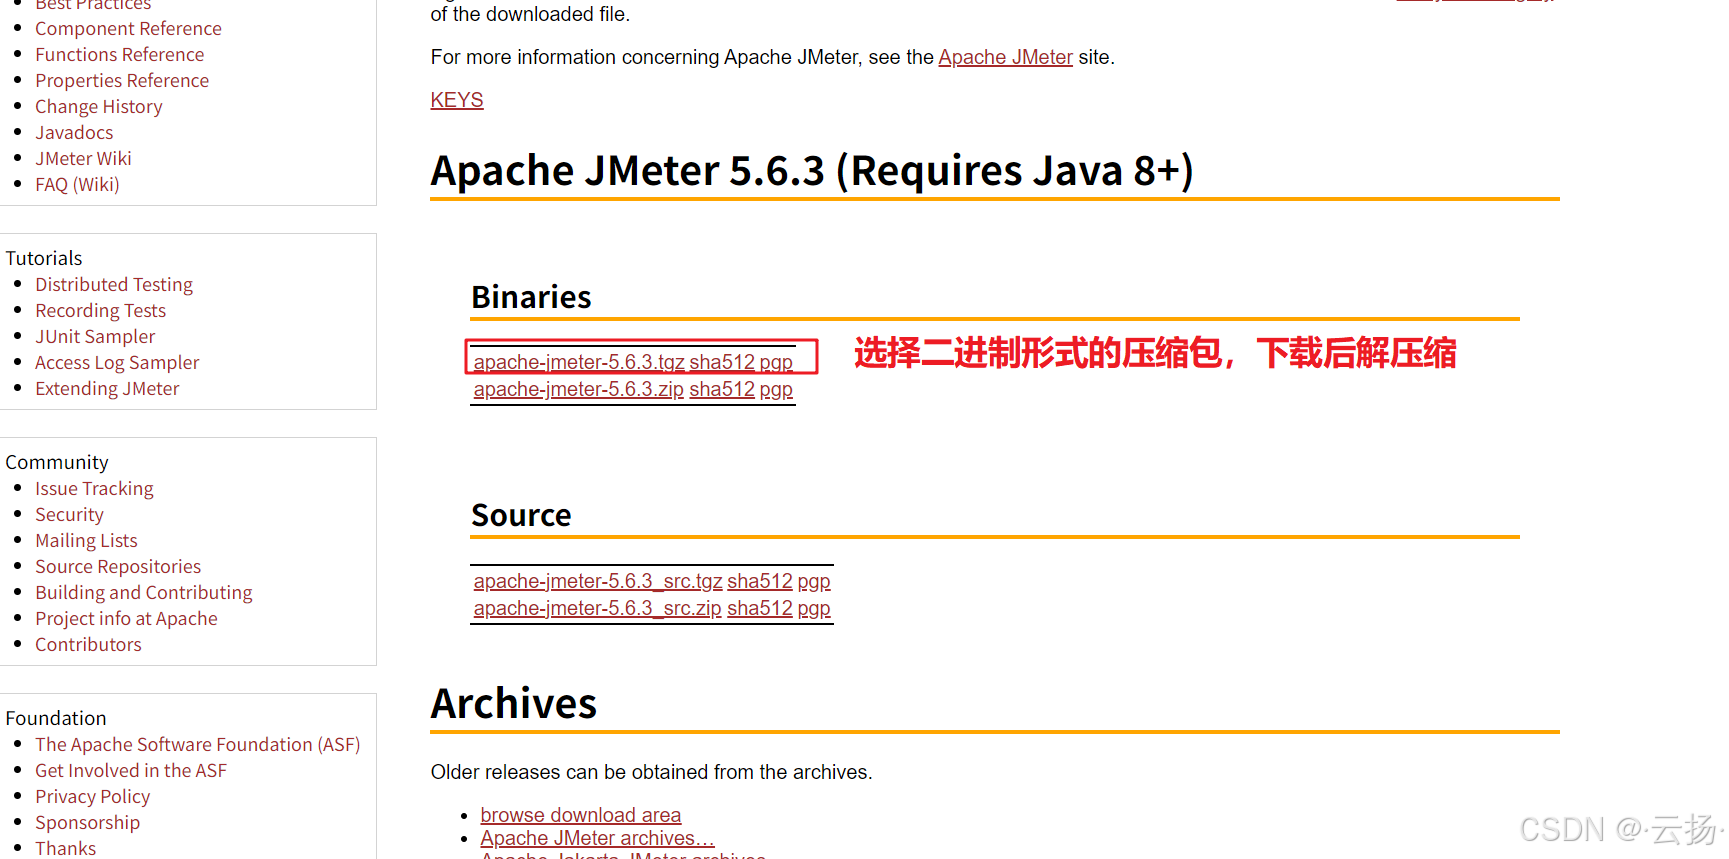Open the Access Log Sampler tutorial
Image resolution: width=1729 pixels, height=859 pixels.
click(117, 363)
